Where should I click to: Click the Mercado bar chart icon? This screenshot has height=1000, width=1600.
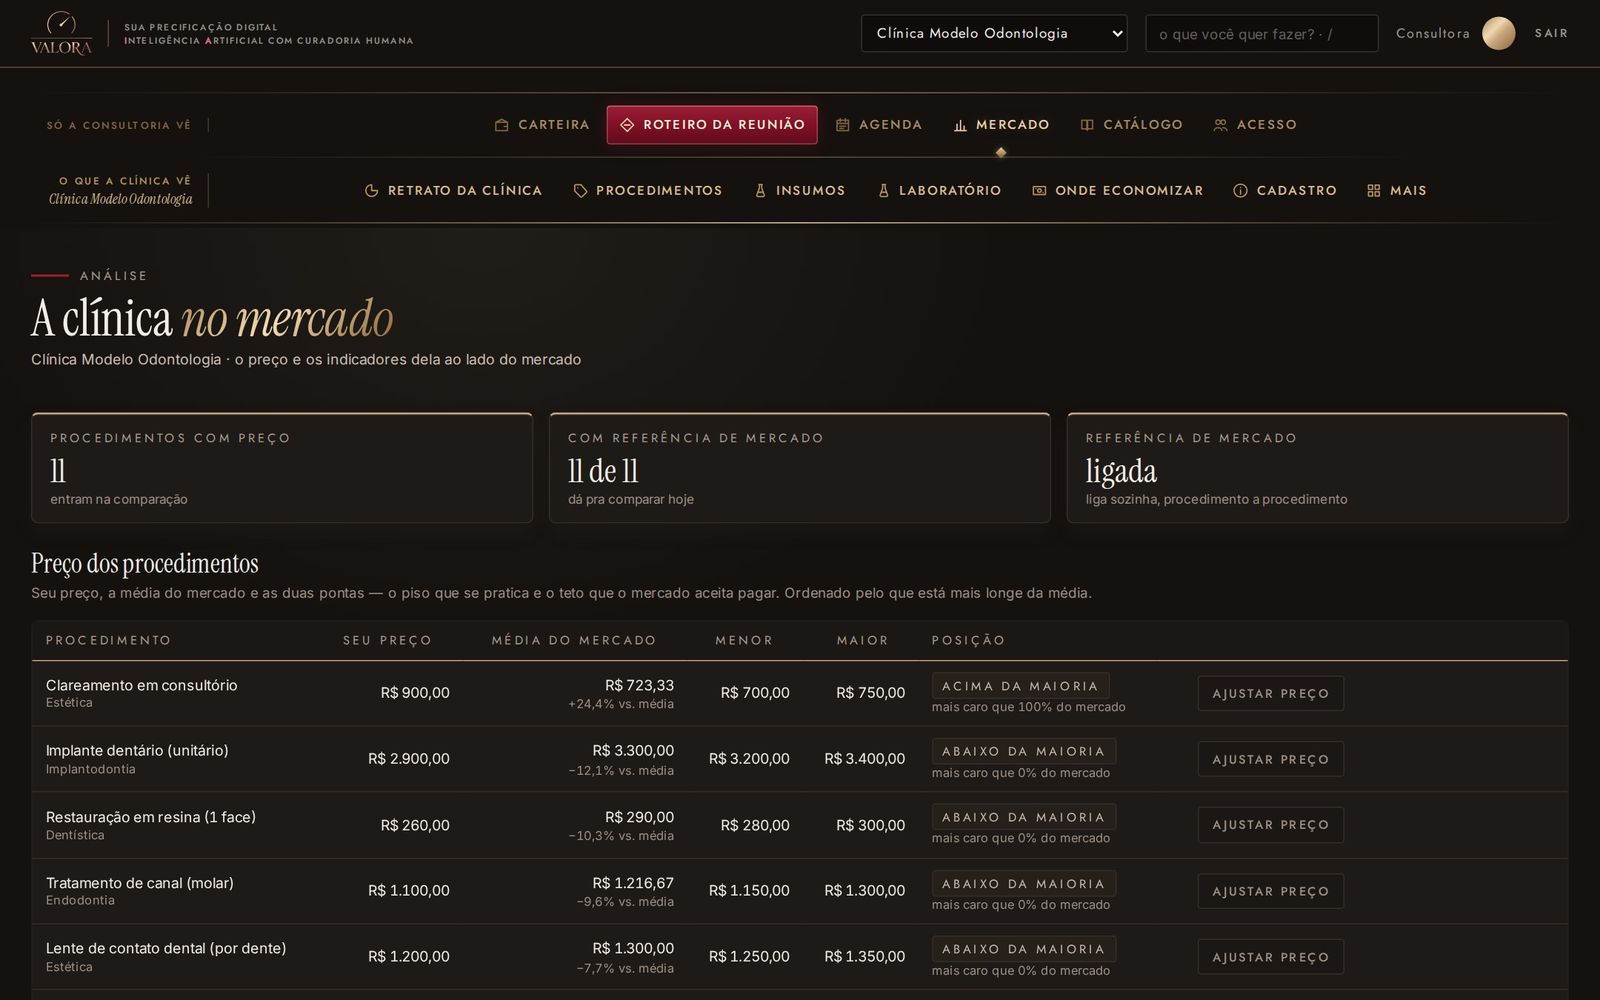pyautogui.click(x=960, y=125)
